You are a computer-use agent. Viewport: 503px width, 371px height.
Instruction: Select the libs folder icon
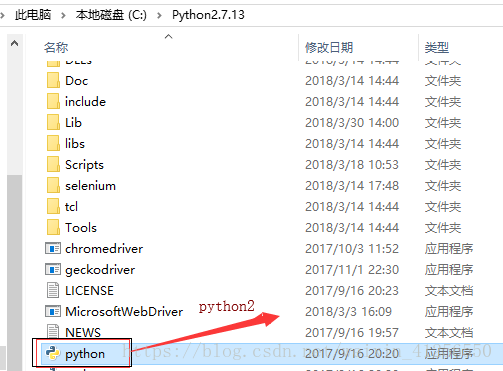coord(53,144)
